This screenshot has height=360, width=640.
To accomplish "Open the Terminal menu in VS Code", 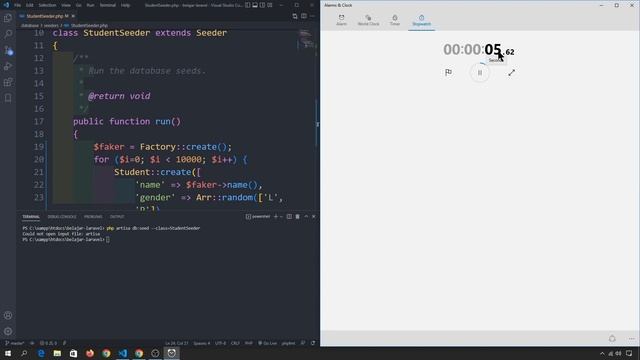I will pos(108,5).
